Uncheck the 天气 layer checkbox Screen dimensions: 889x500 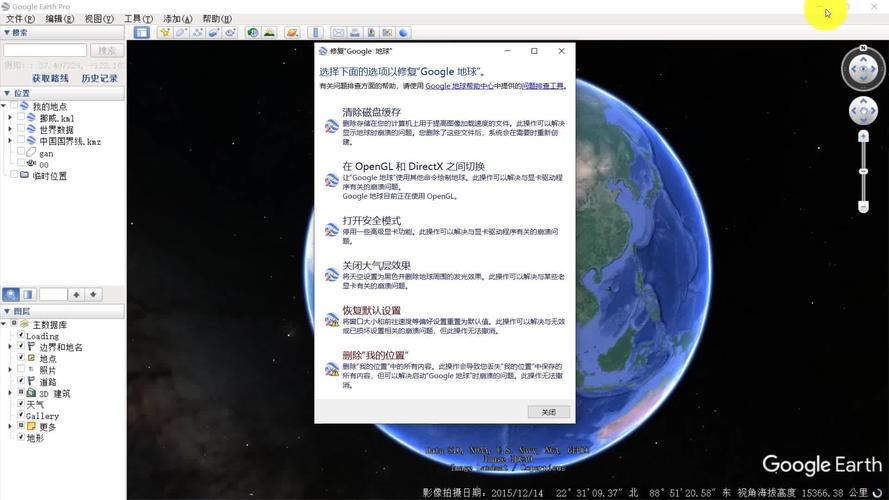click(21, 404)
